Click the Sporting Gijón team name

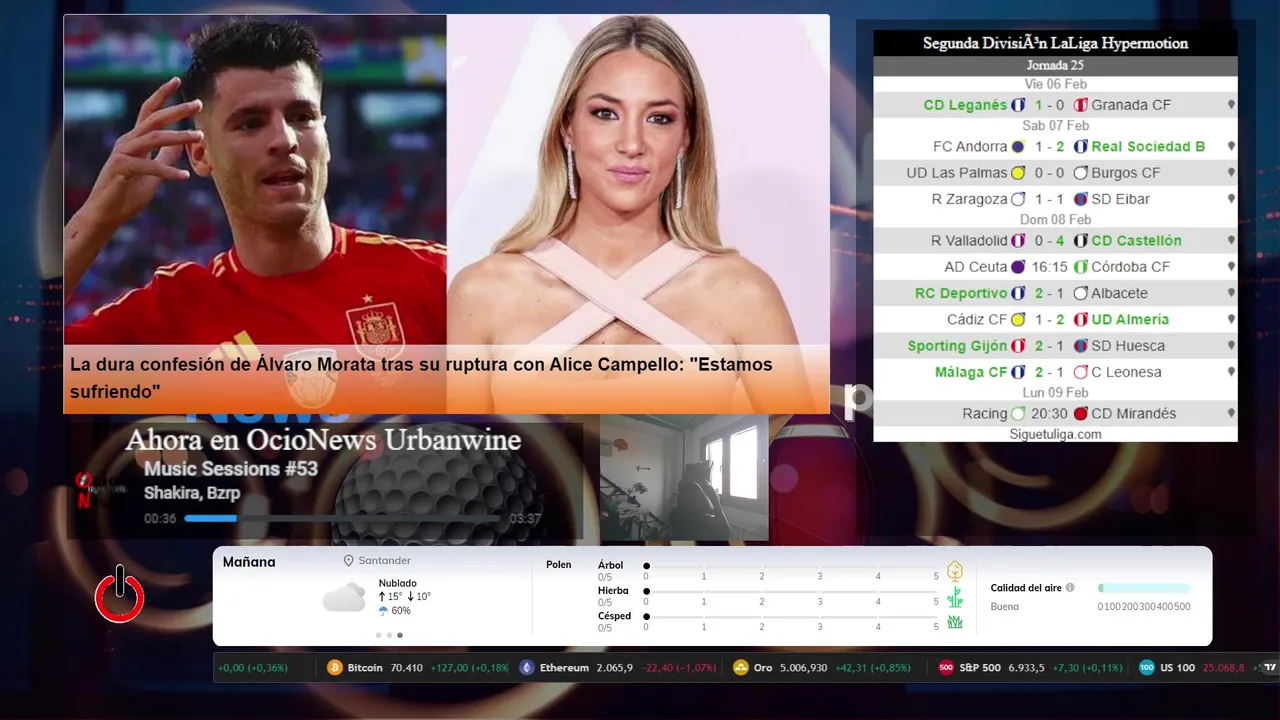tap(957, 346)
